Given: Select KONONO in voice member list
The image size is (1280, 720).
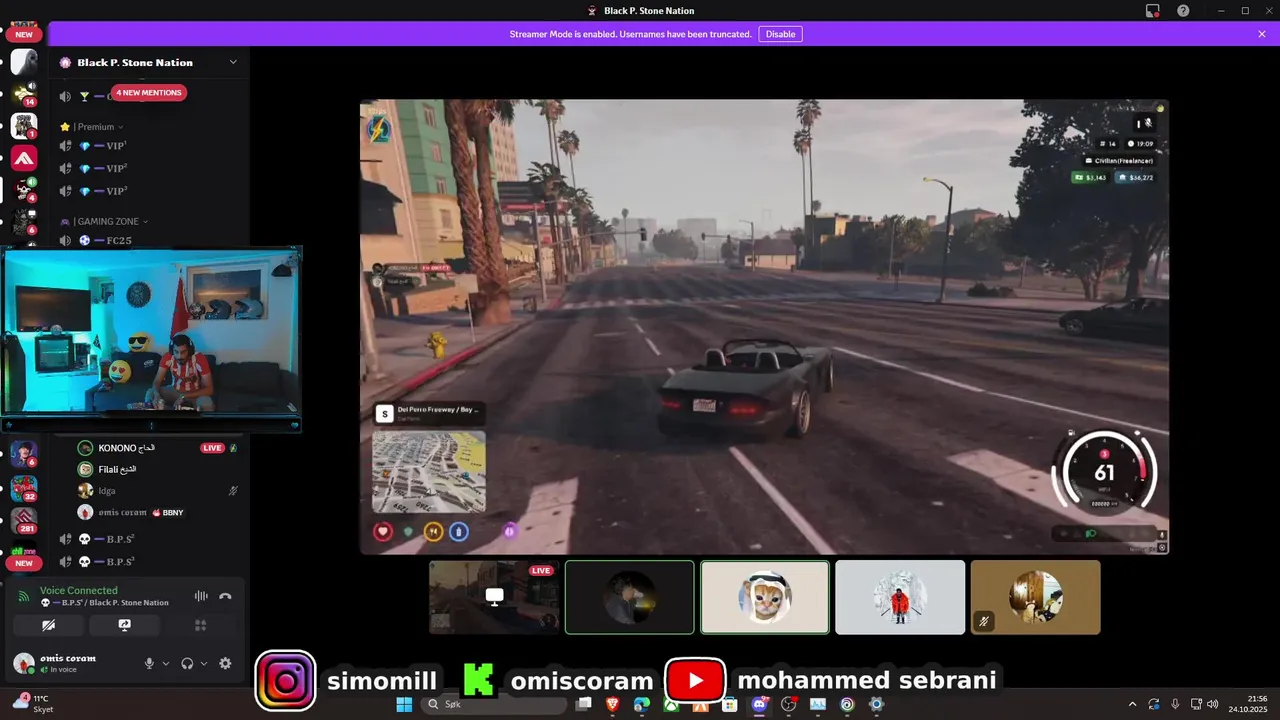Looking at the screenshot, I should [158, 448].
